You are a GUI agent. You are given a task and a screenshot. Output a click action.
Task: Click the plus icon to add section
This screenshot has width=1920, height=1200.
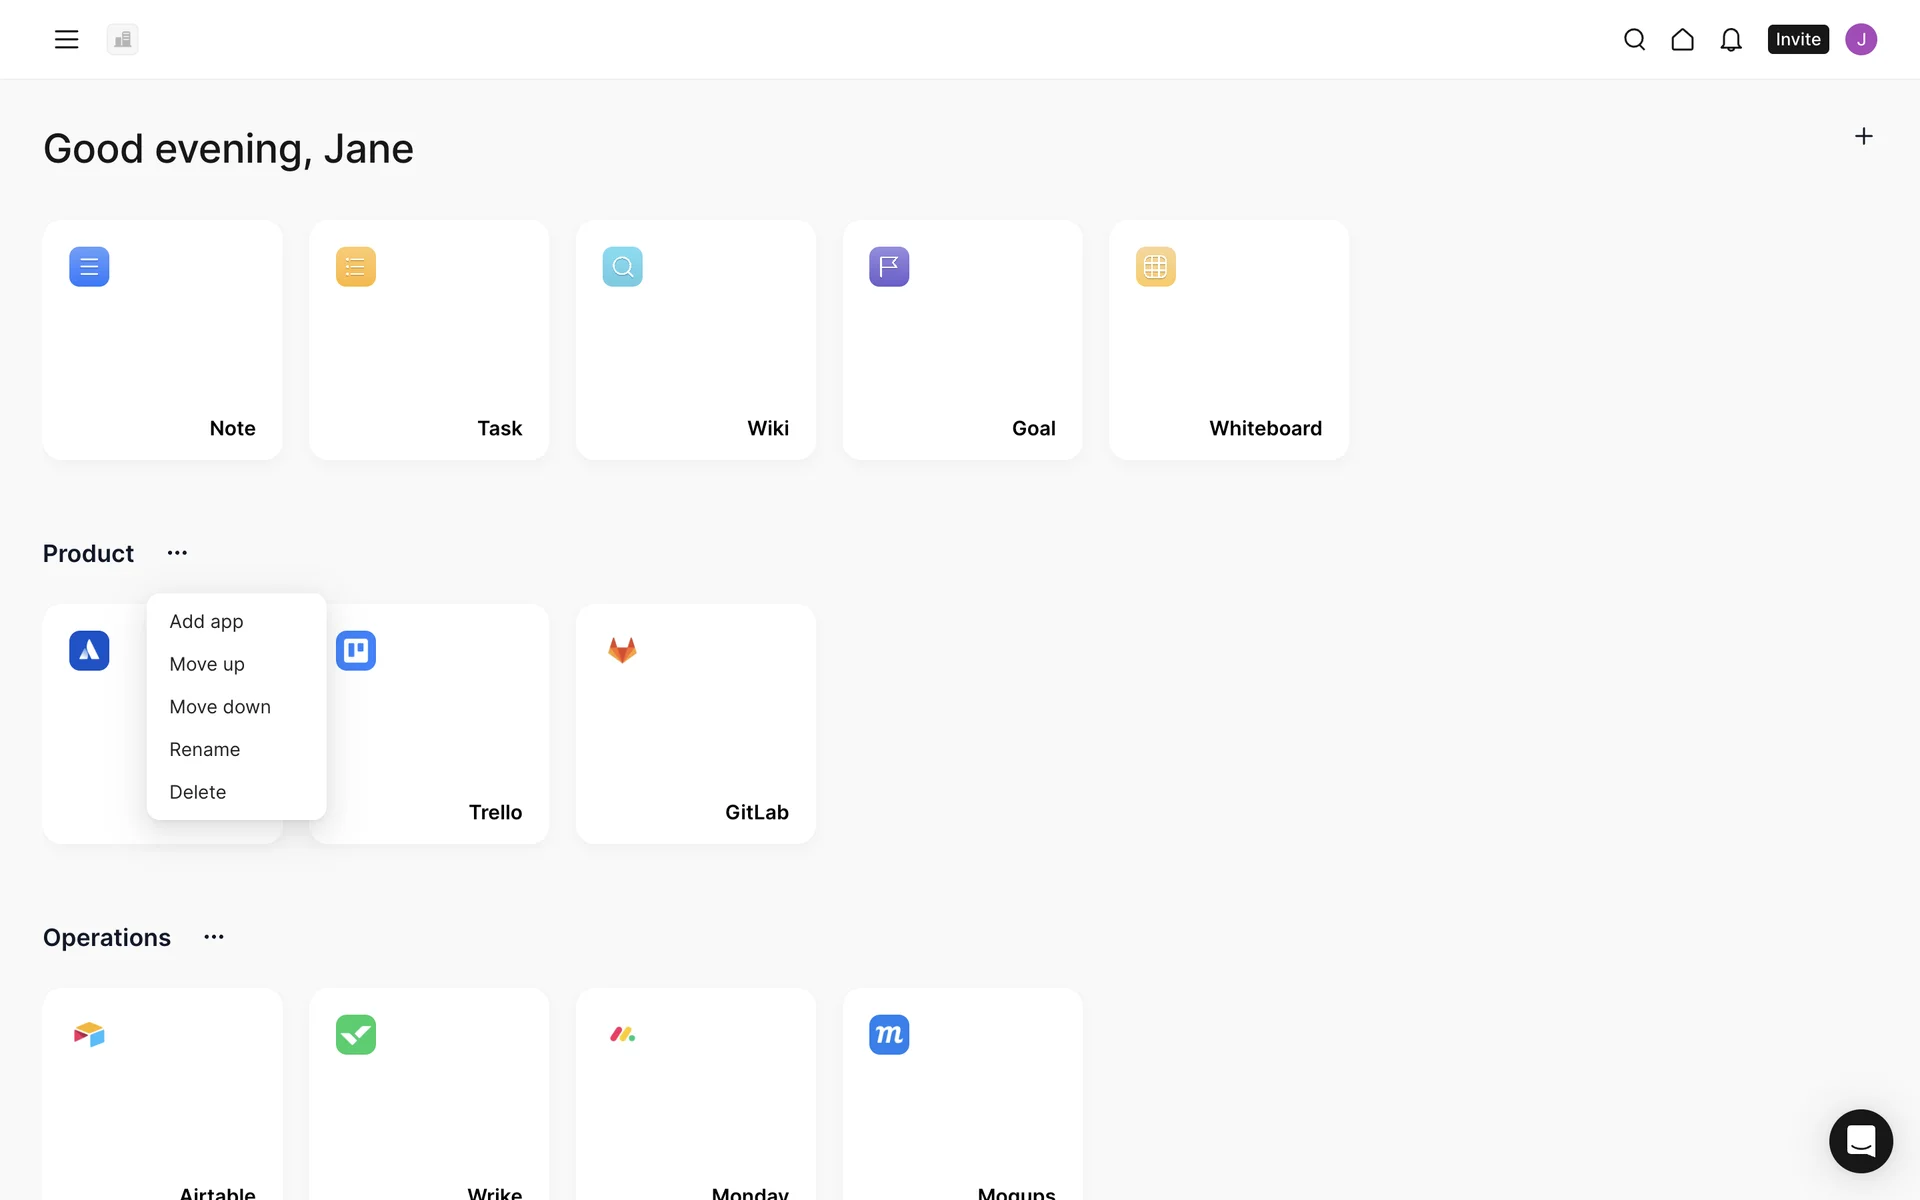1863,136
